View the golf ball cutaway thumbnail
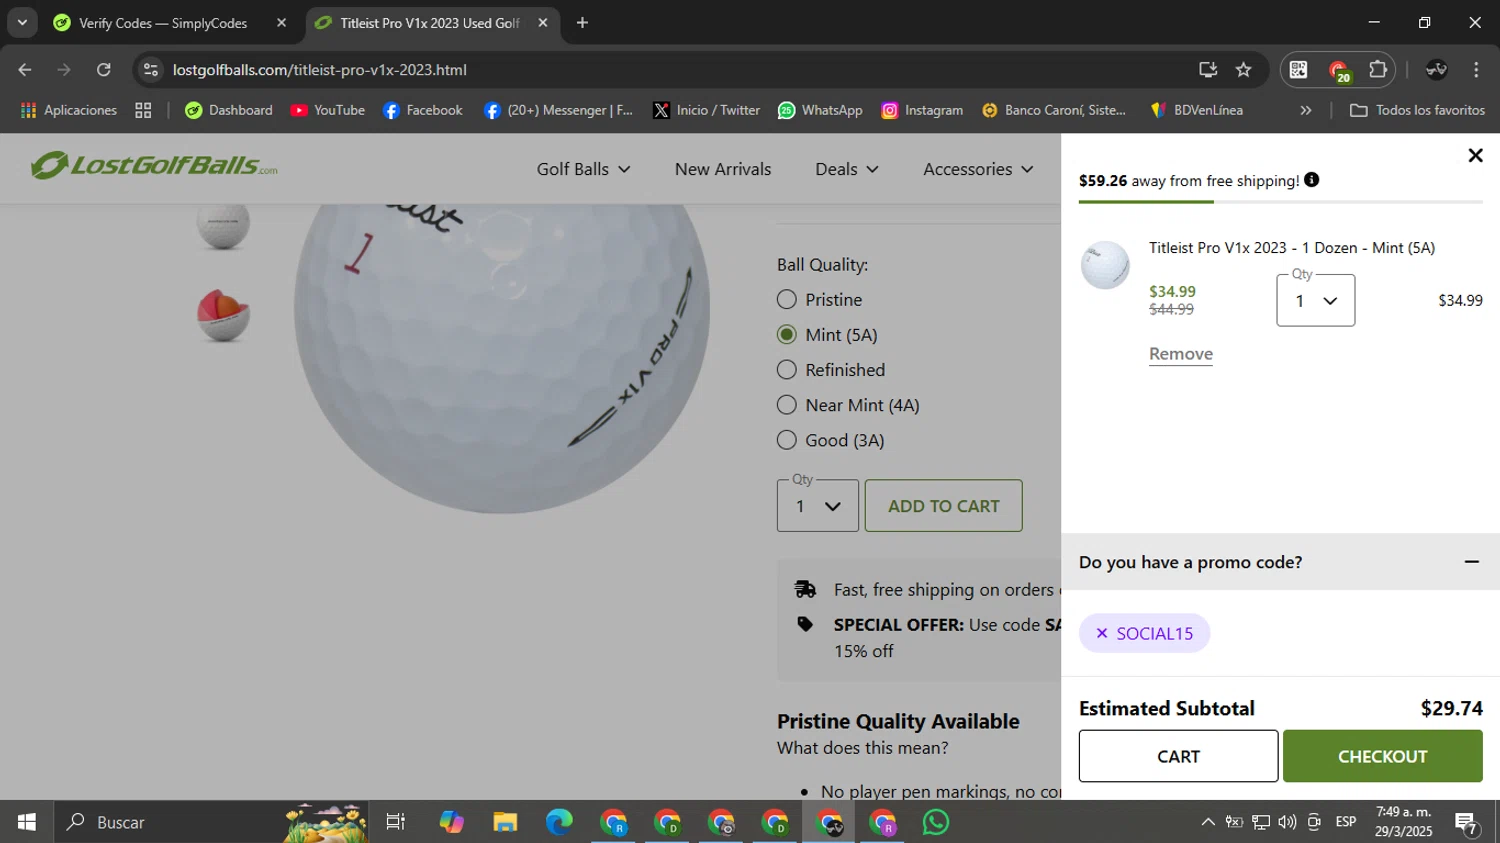This screenshot has width=1500, height=843. point(223,315)
